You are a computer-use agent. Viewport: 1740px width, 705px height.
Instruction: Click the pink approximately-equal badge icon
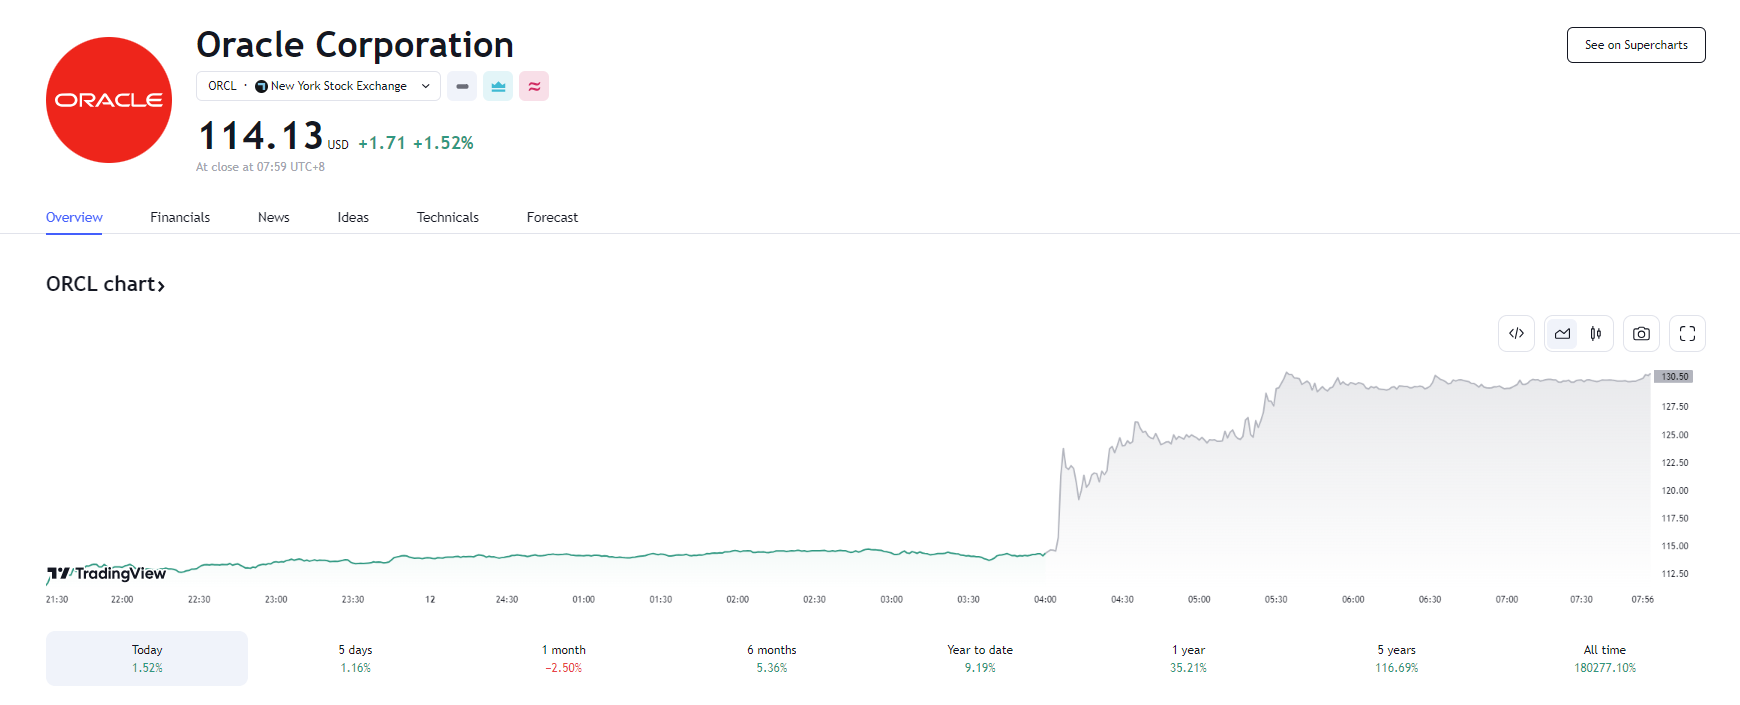tap(534, 86)
